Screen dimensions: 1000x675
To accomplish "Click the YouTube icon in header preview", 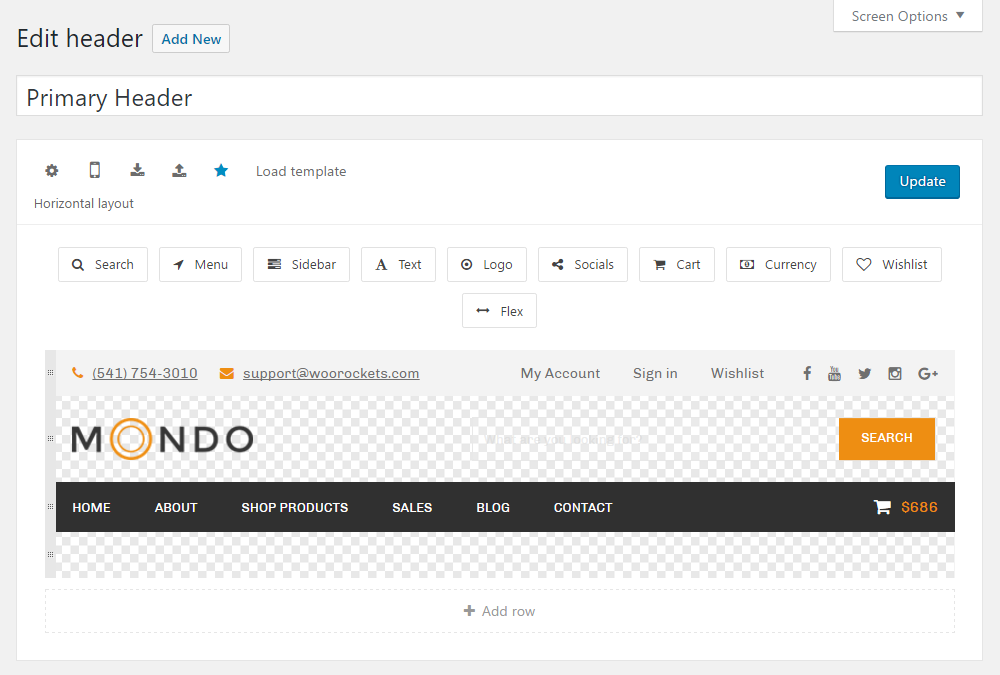I will (x=835, y=373).
